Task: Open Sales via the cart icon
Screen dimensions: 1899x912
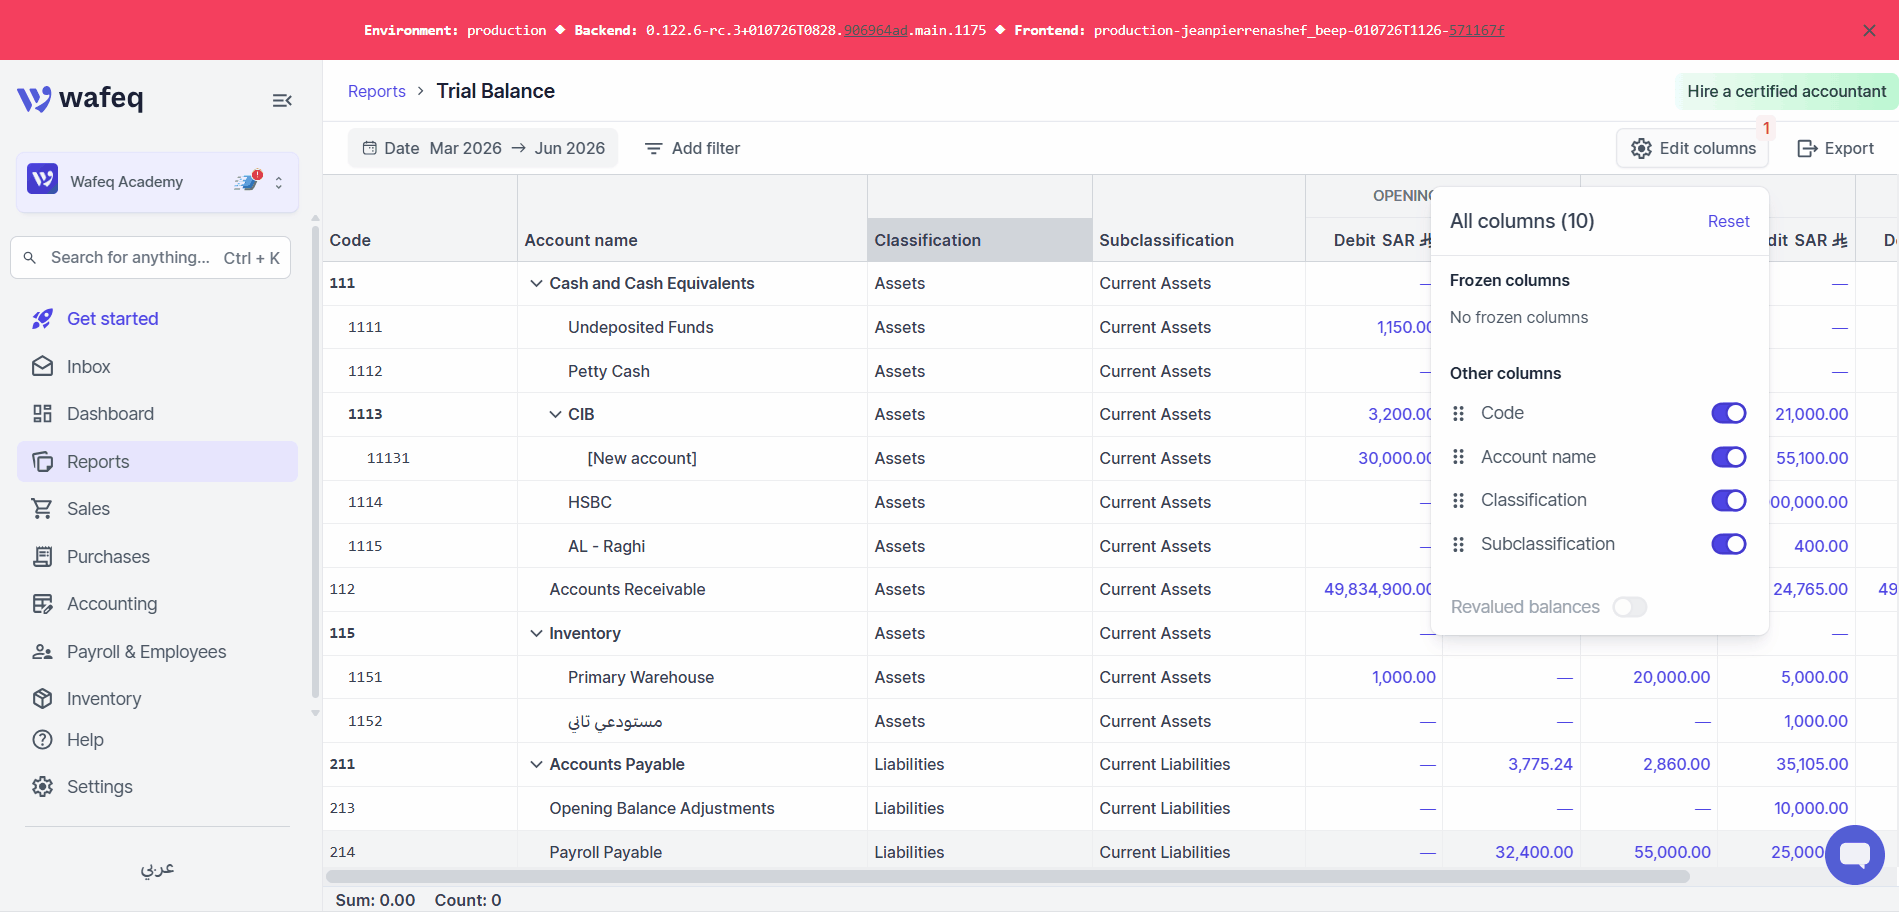Action: pos(42,509)
